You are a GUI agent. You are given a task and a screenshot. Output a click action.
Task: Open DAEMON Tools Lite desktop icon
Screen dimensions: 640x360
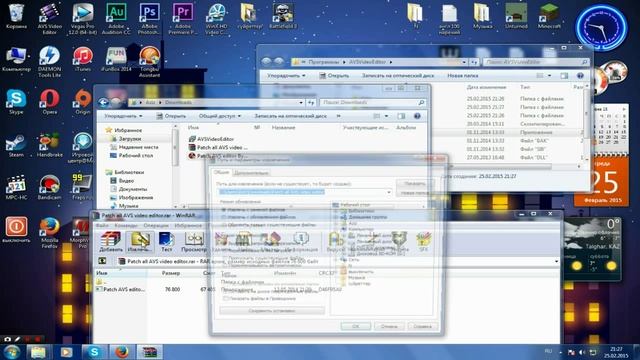click(49, 61)
